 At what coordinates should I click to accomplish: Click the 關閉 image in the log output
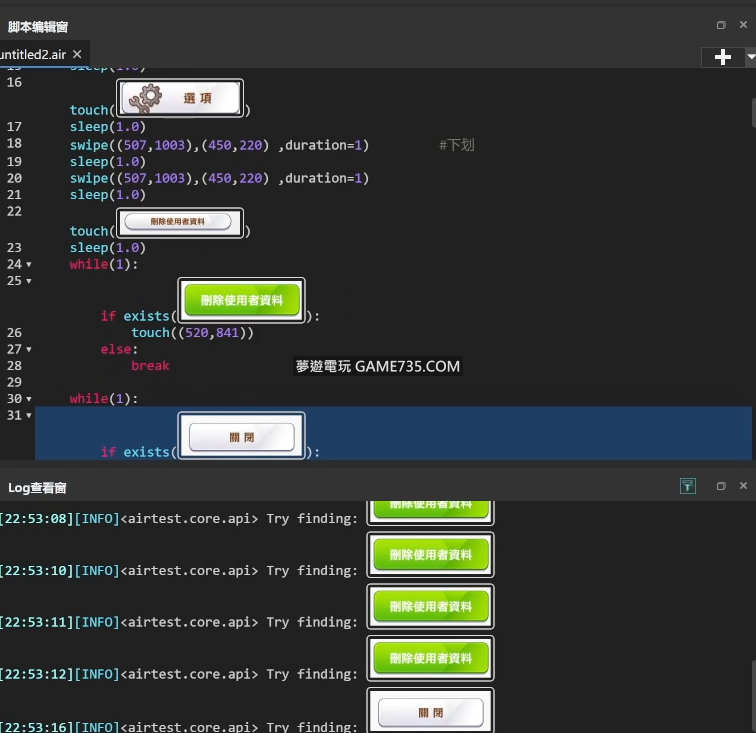[x=430, y=712]
